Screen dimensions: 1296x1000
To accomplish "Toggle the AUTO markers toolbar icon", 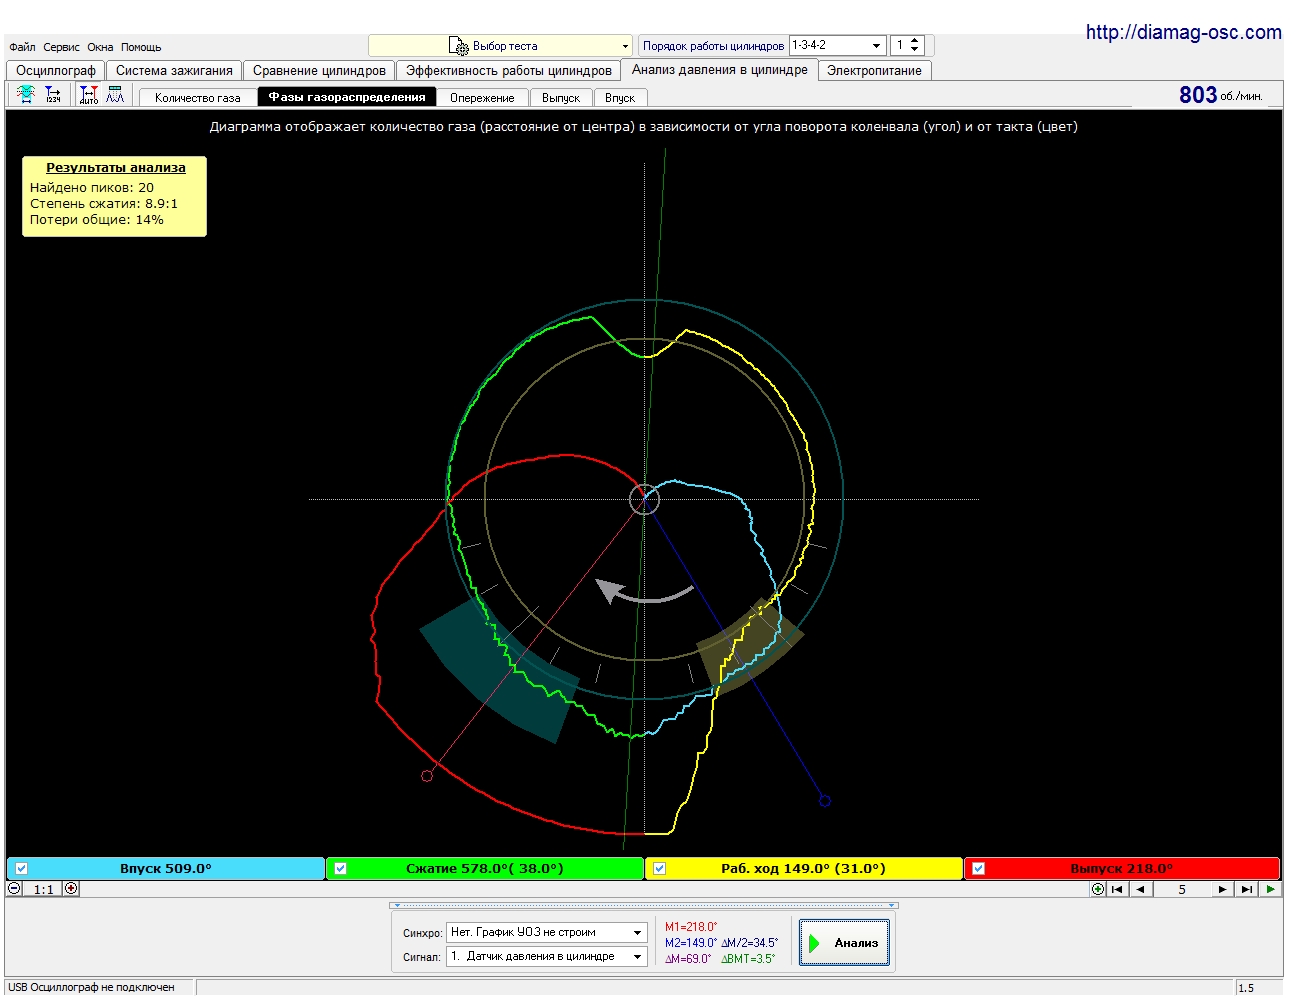I will pos(89,94).
